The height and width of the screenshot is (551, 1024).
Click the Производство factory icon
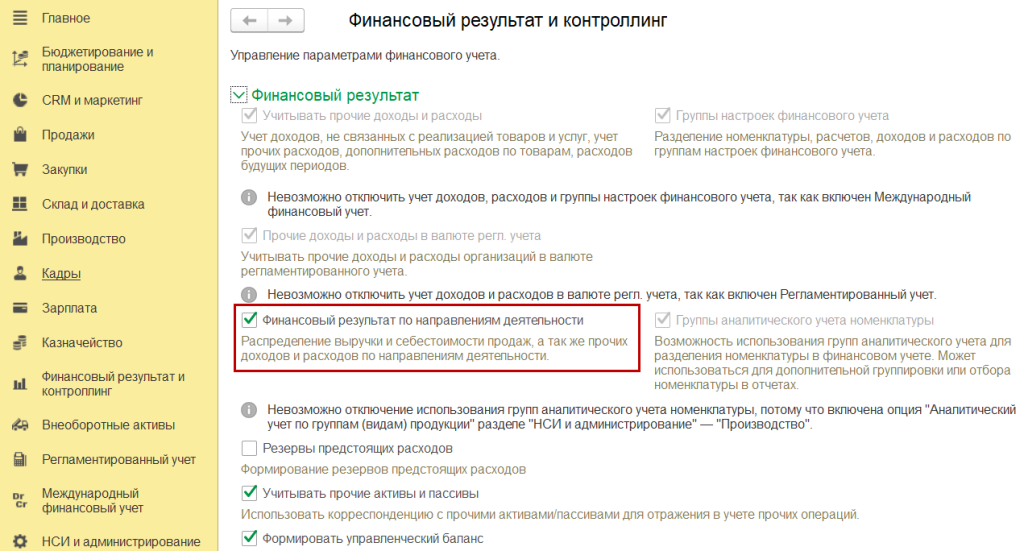[18, 239]
